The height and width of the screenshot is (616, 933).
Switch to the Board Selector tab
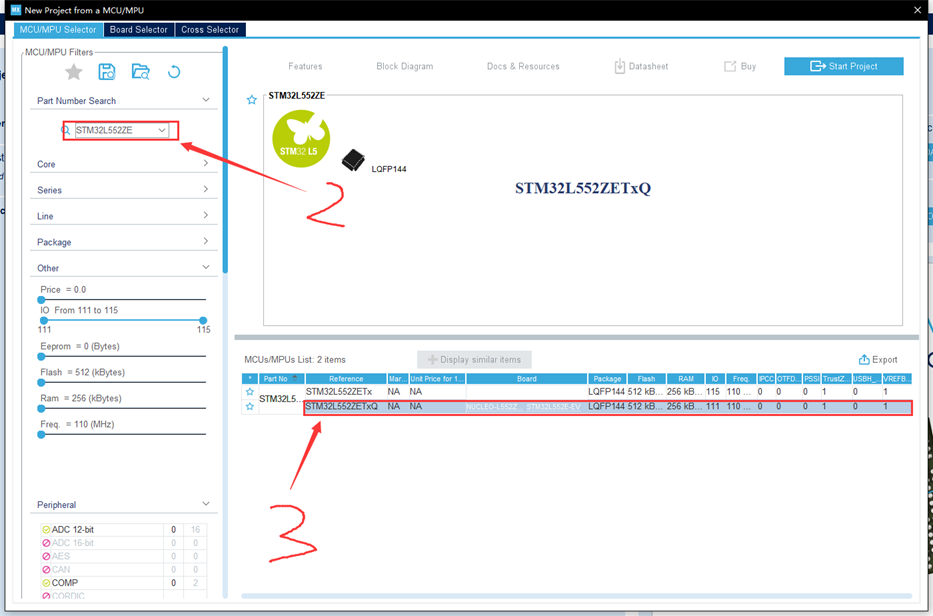138,30
